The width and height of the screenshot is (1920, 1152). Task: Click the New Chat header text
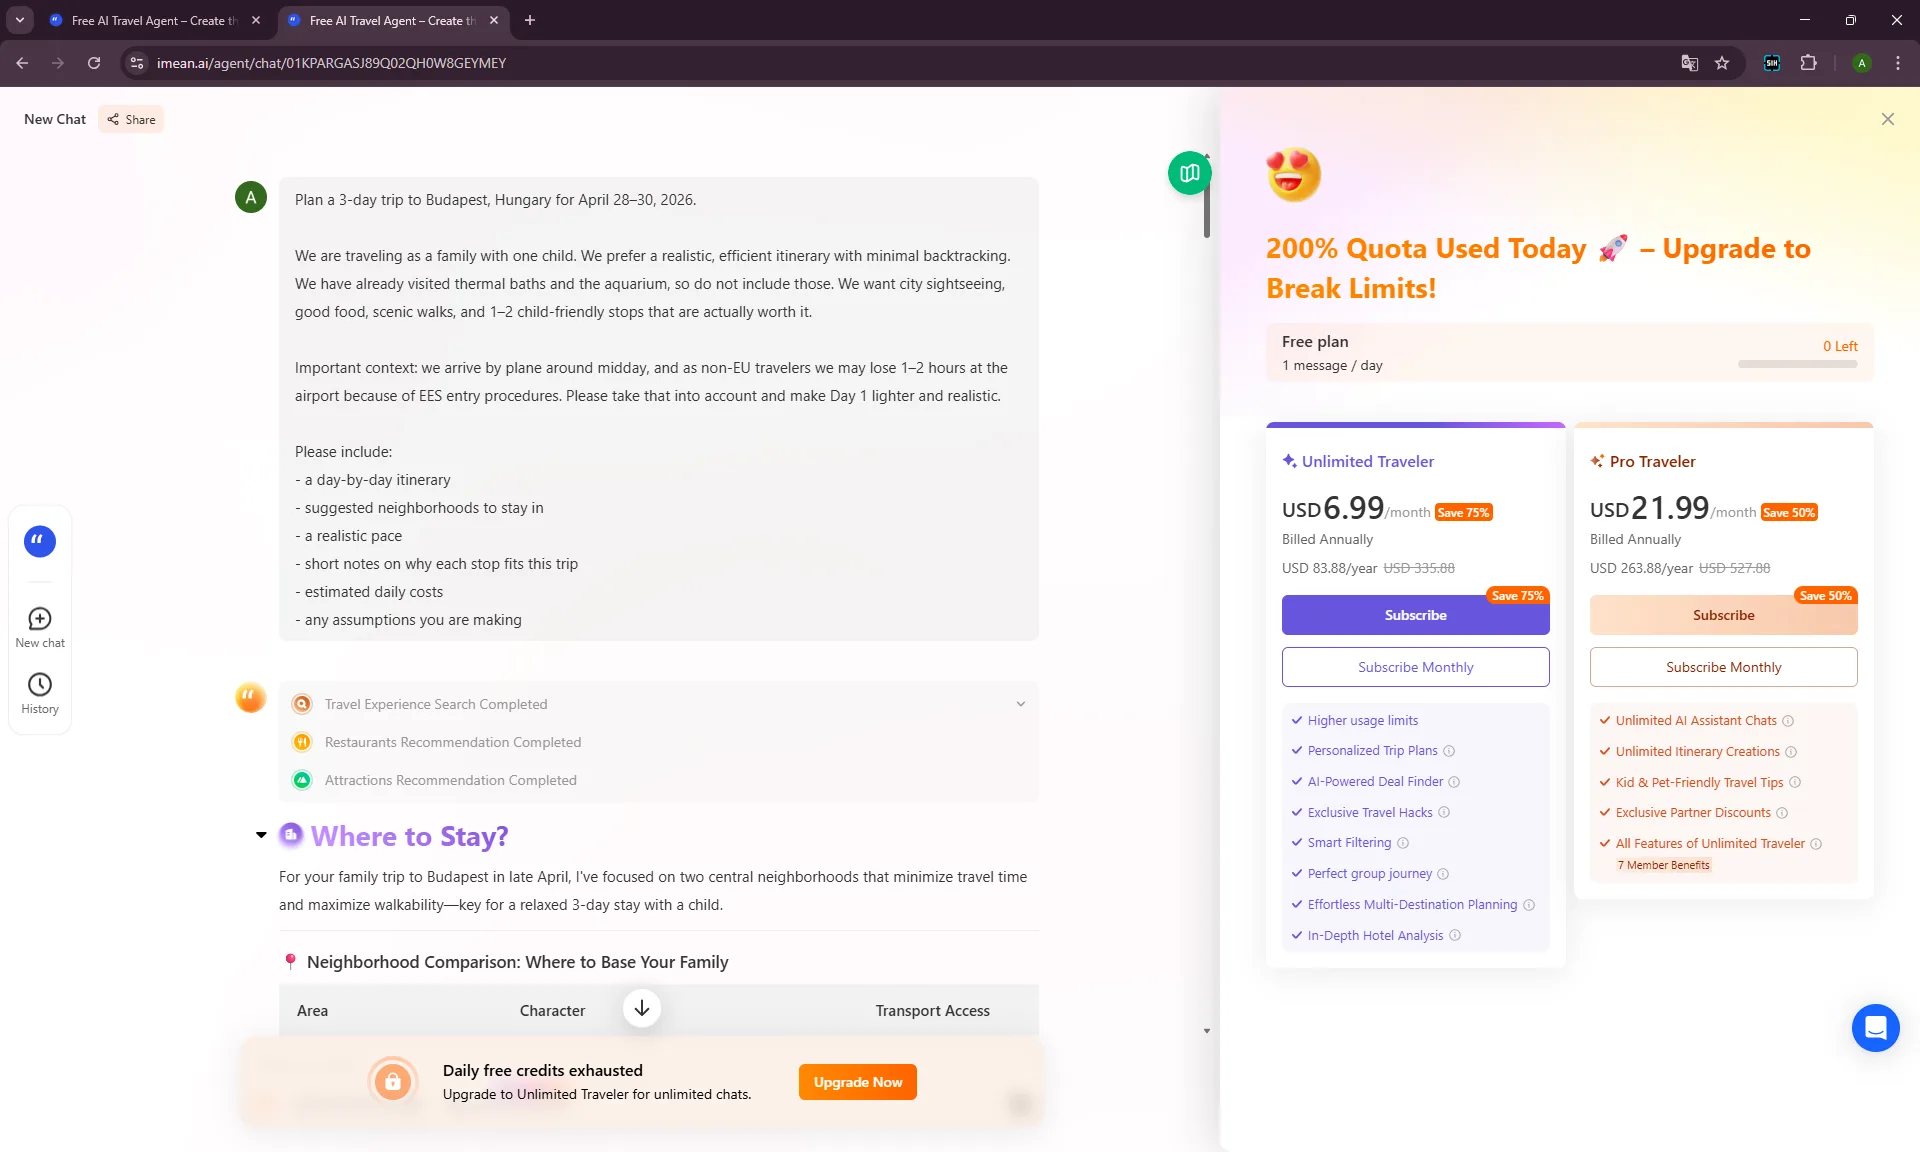[x=55, y=119]
